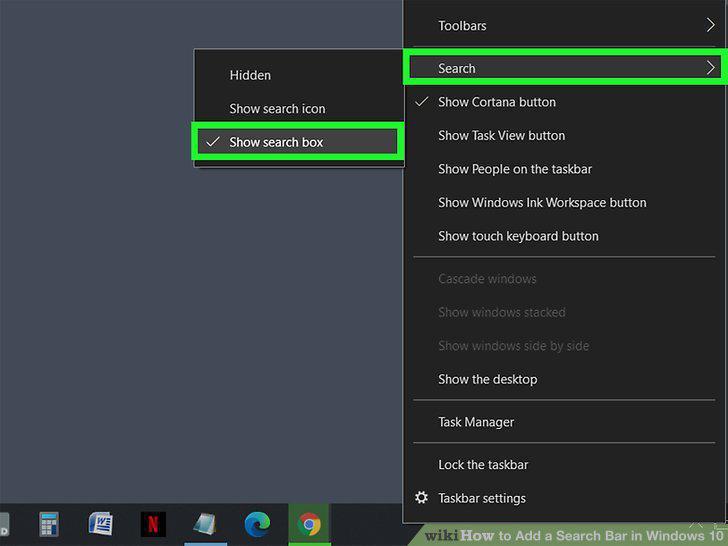The image size is (728, 546).
Task: Click the Taskbar settings gear icon
Action: coord(421,498)
